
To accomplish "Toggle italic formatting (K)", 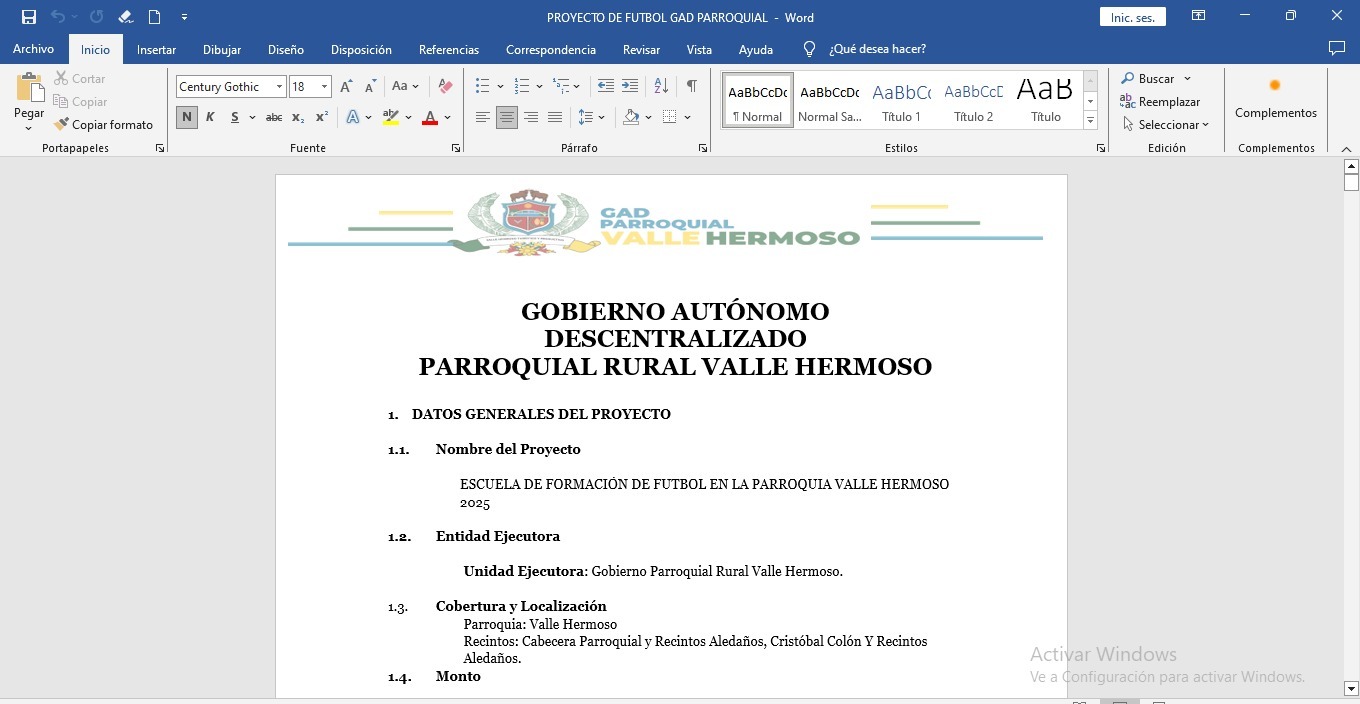I will [210, 118].
